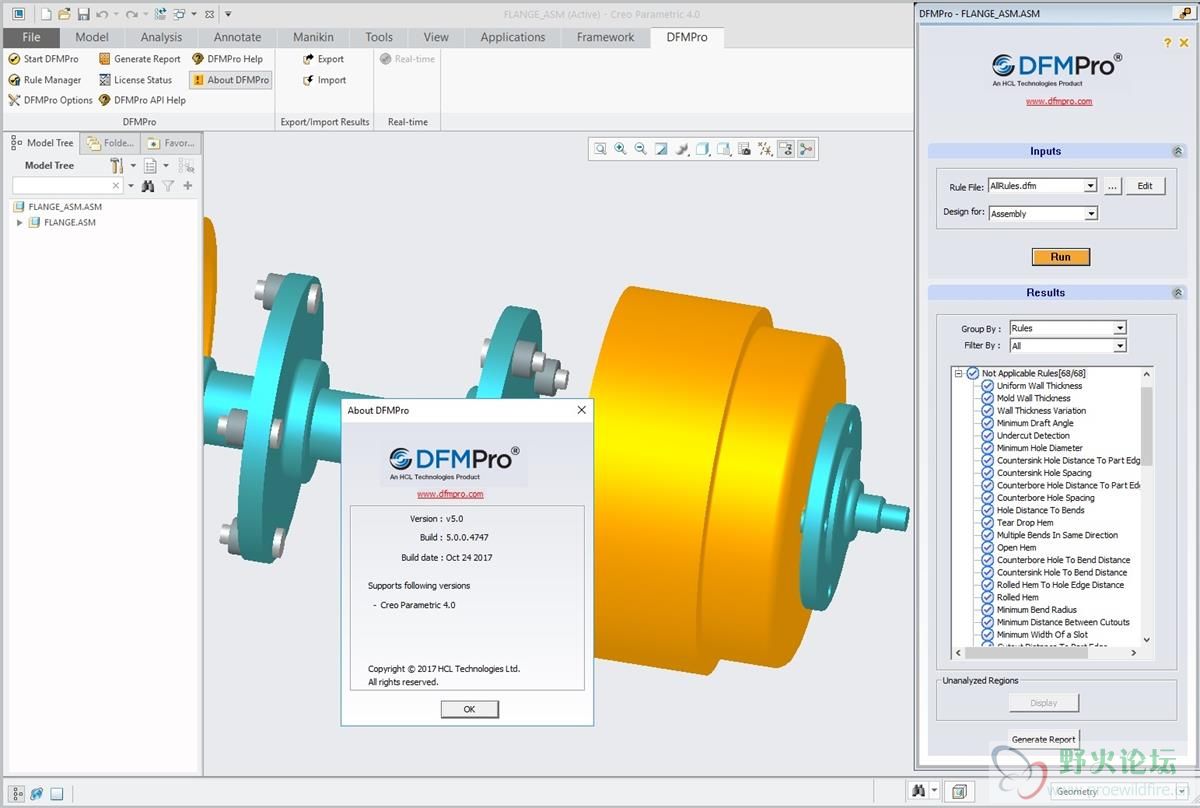The height and width of the screenshot is (808, 1200).
Task: Select FLANGE_ASM.ASM in Model Tree
Action: 65,207
